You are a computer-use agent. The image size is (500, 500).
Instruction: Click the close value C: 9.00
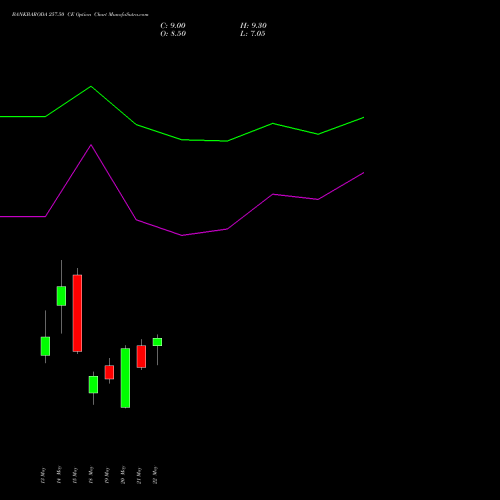click(x=173, y=26)
